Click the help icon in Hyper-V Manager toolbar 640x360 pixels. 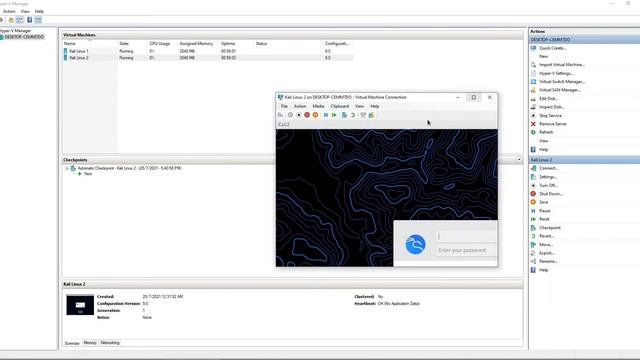29,20
